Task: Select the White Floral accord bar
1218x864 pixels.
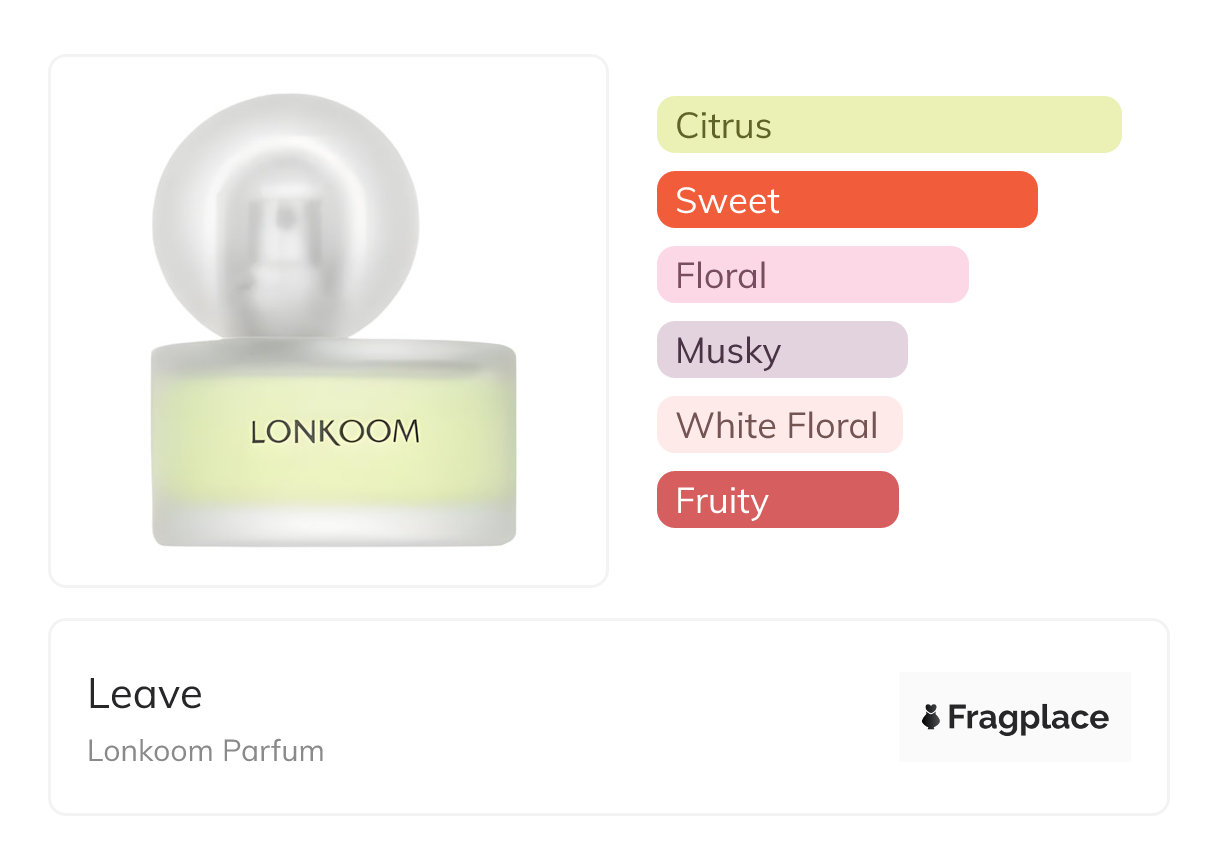Action: 779,425
